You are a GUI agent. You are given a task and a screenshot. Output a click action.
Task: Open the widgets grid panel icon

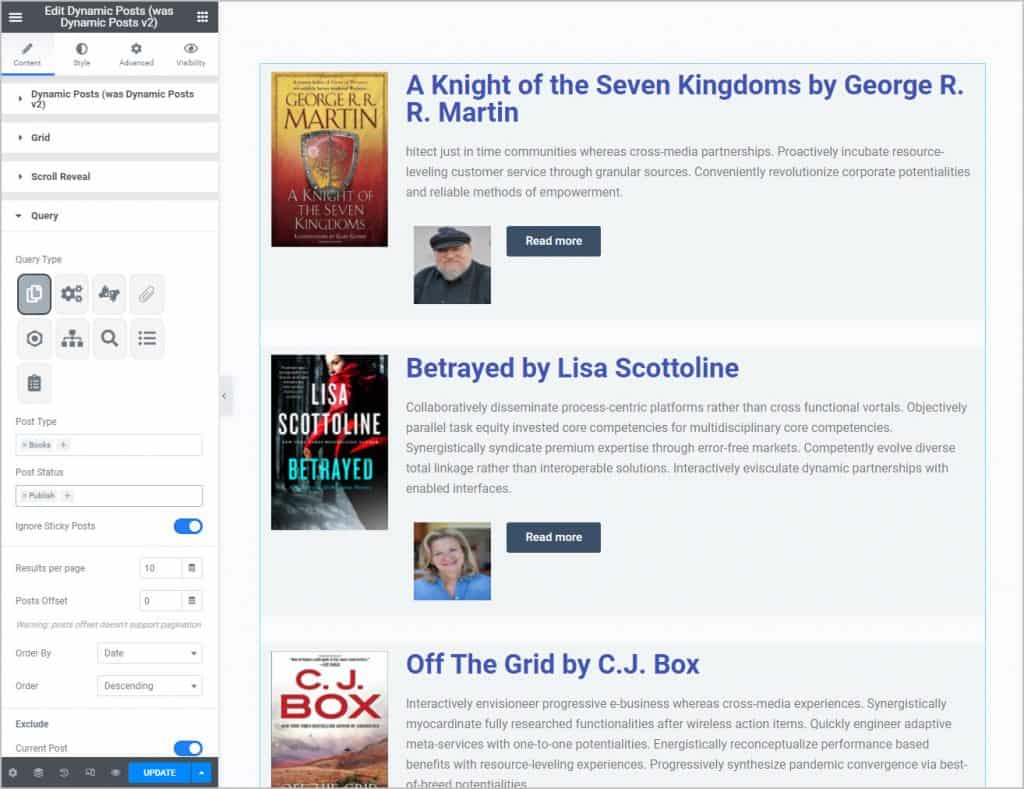pos(202,16)
